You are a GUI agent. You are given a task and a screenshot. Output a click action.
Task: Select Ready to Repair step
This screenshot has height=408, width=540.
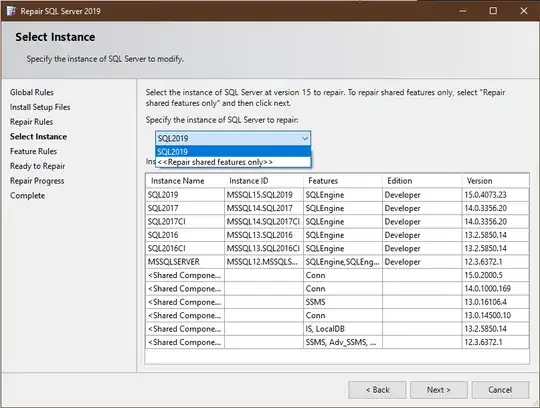point(37,166)
